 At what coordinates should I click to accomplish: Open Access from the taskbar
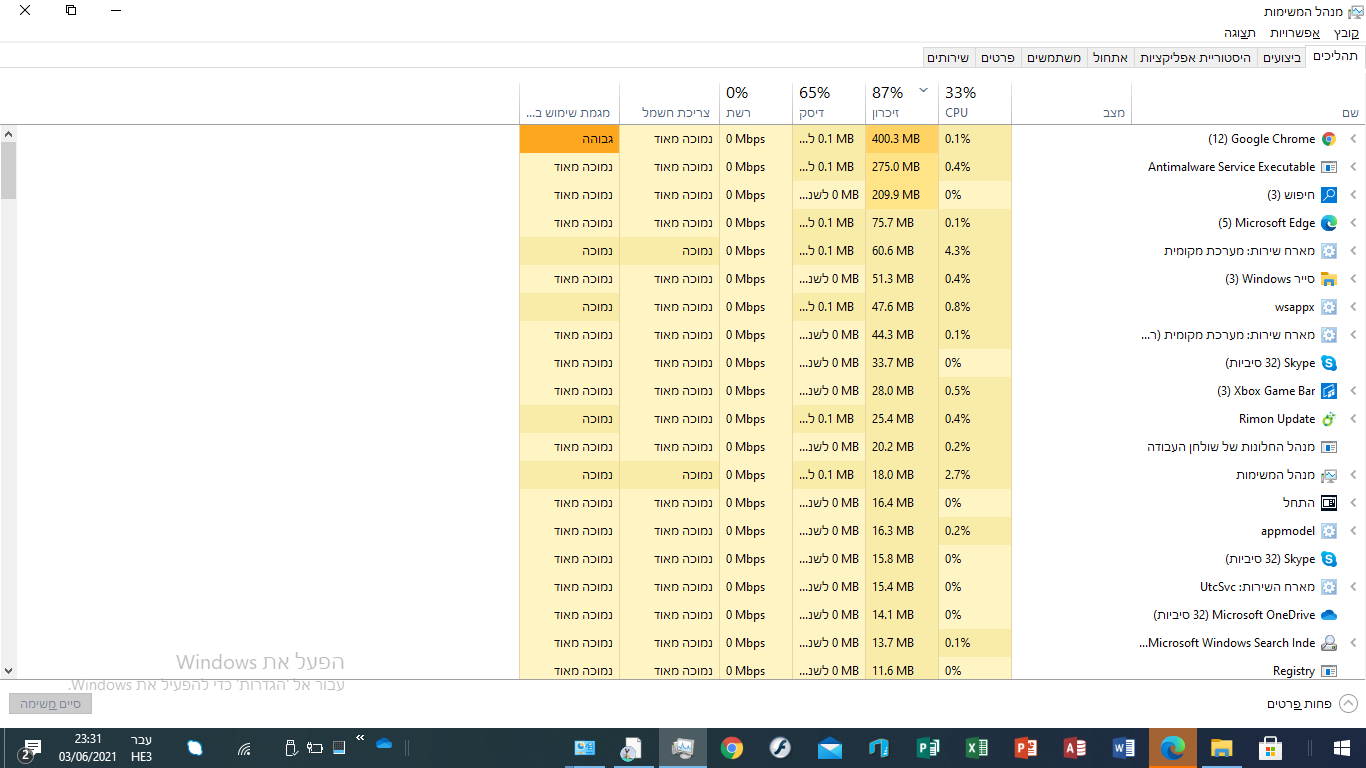tap(1075, 747)
